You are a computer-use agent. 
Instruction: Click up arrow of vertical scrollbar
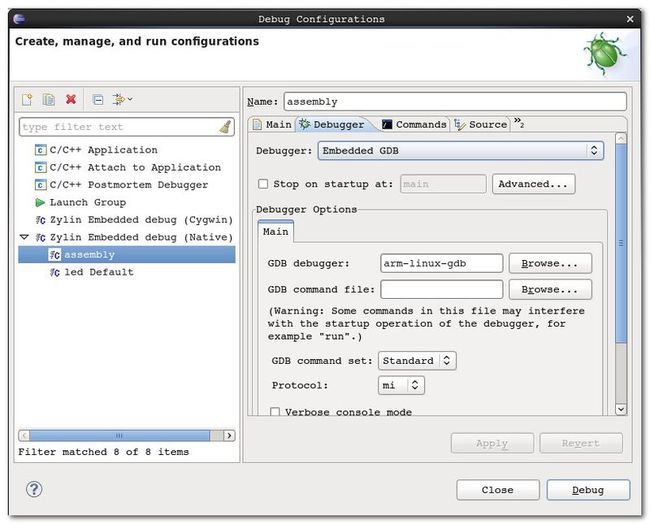tap(621, 138)
